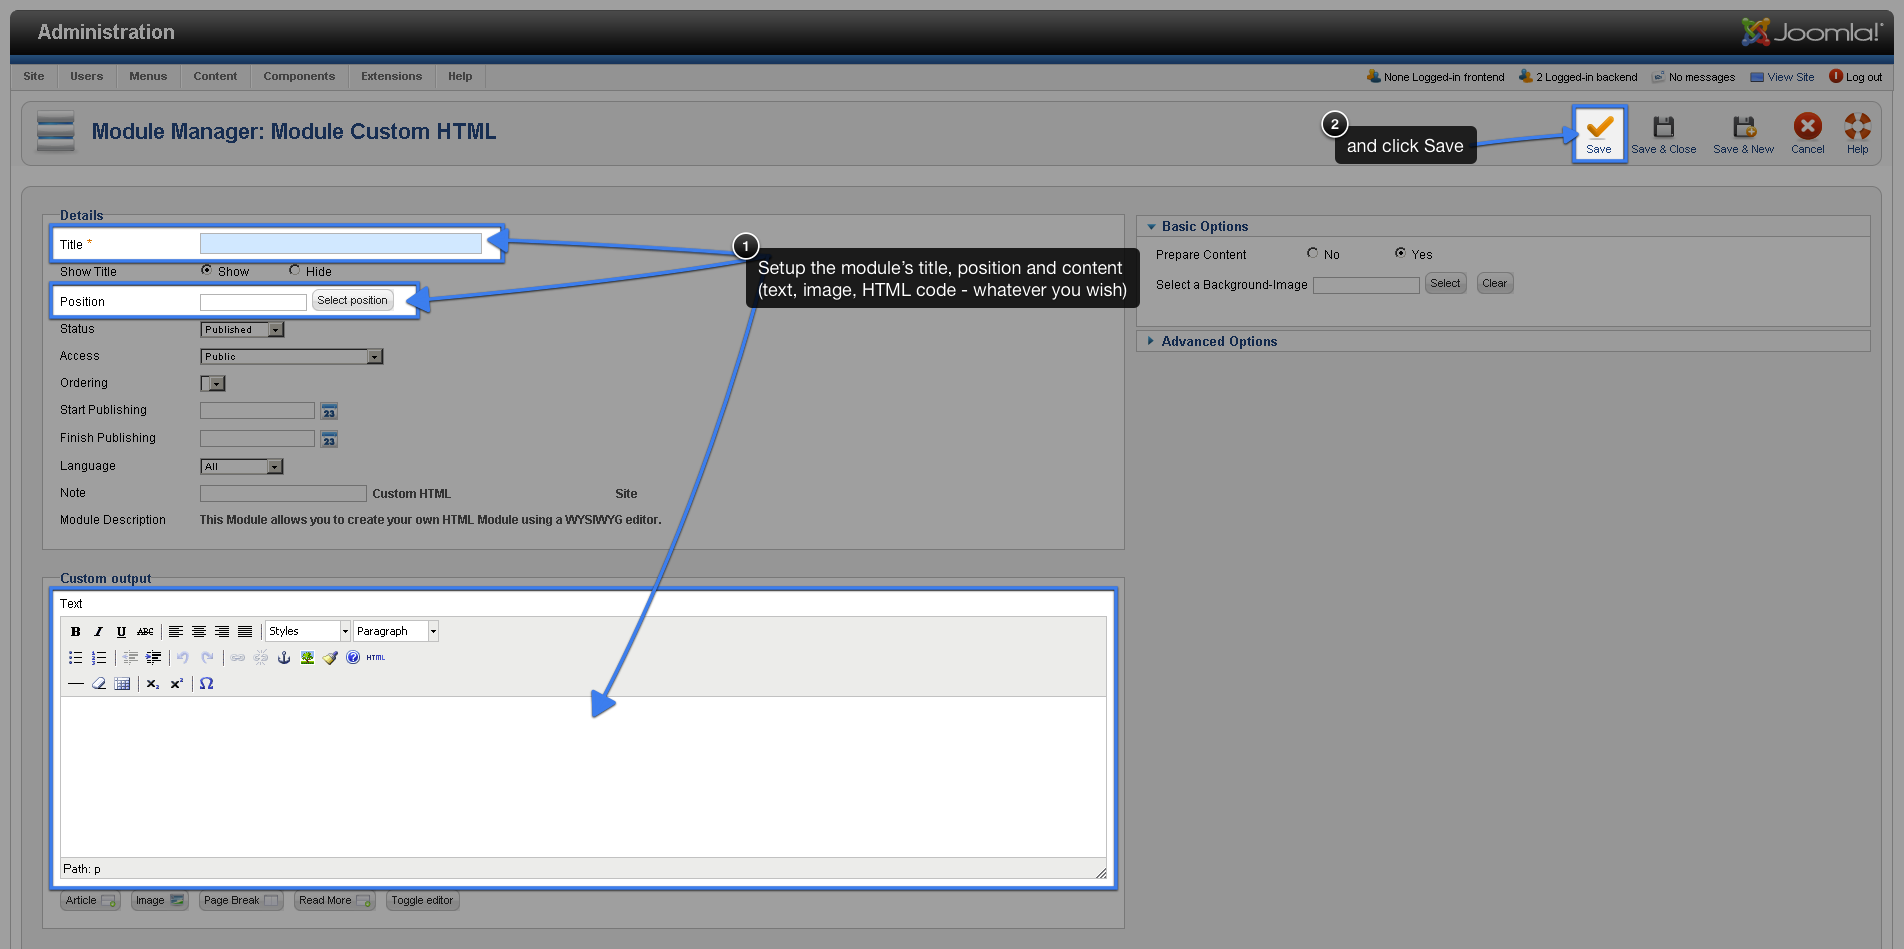This screenshot has height=949, width=1904.
Task: Click the Save & Close toolbar icon
Action: (1663, 134)
